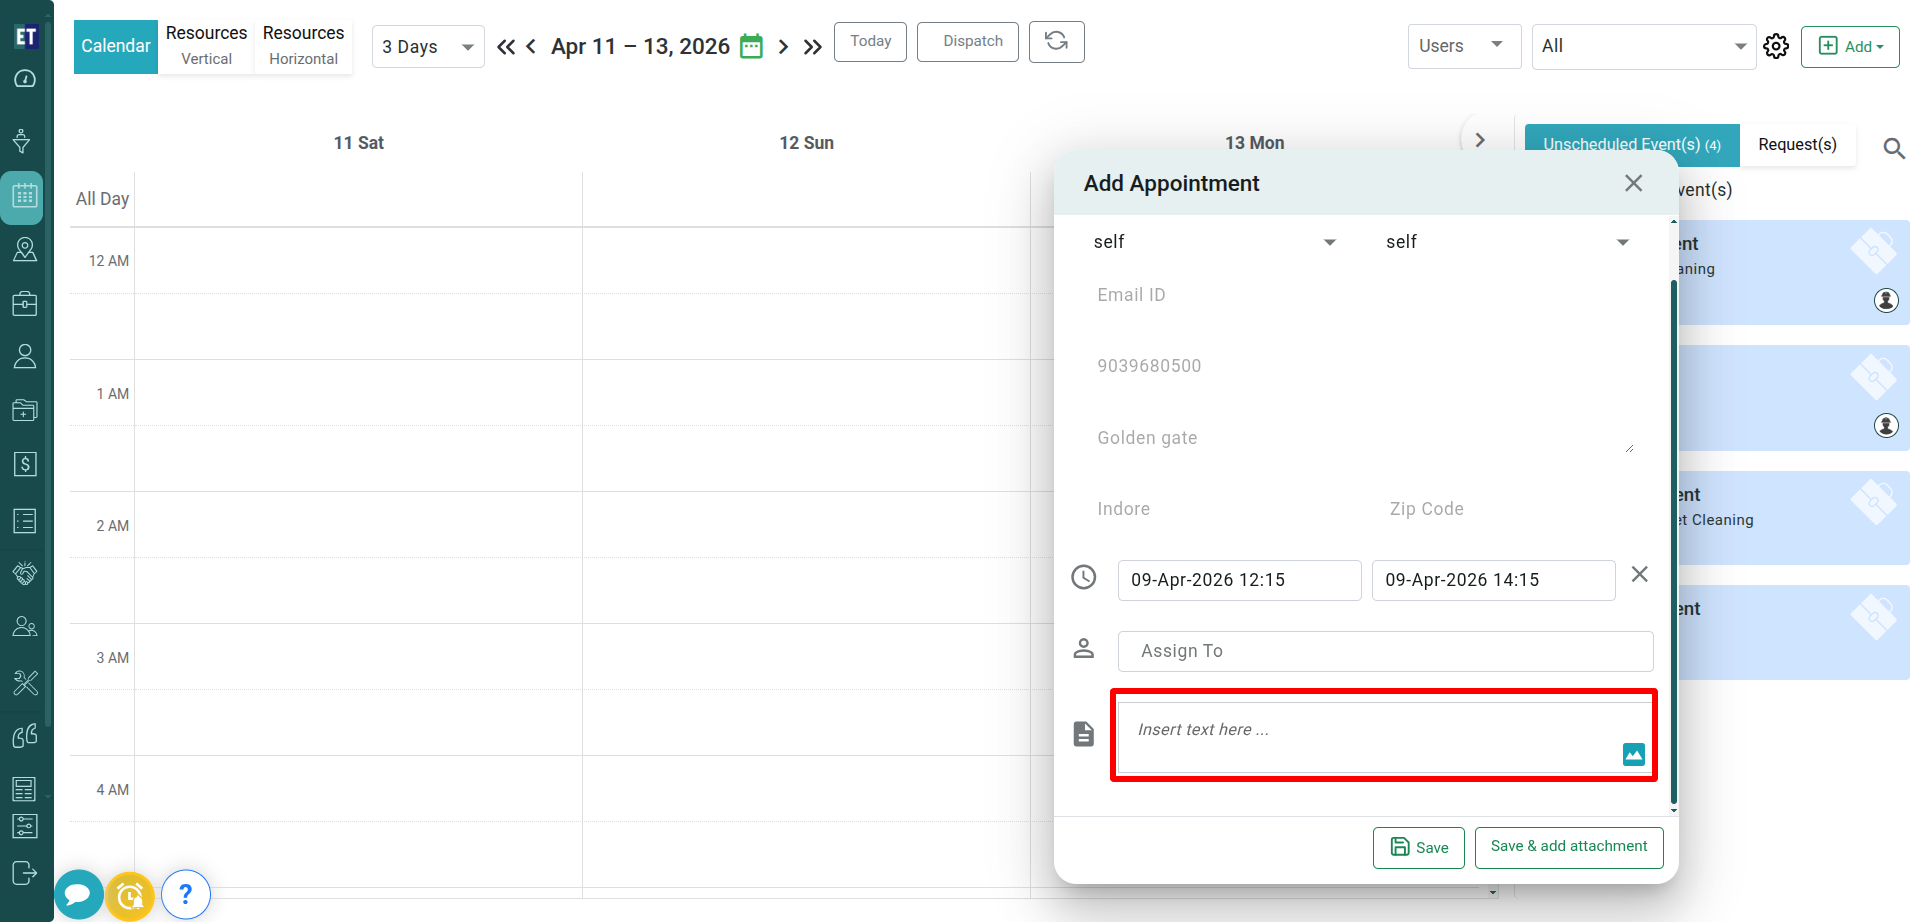Click the start date 09-Apr-2026 12:15 field
Image resolution: width=1920 pixels, height=922 pixels.
pos(1239,580)
